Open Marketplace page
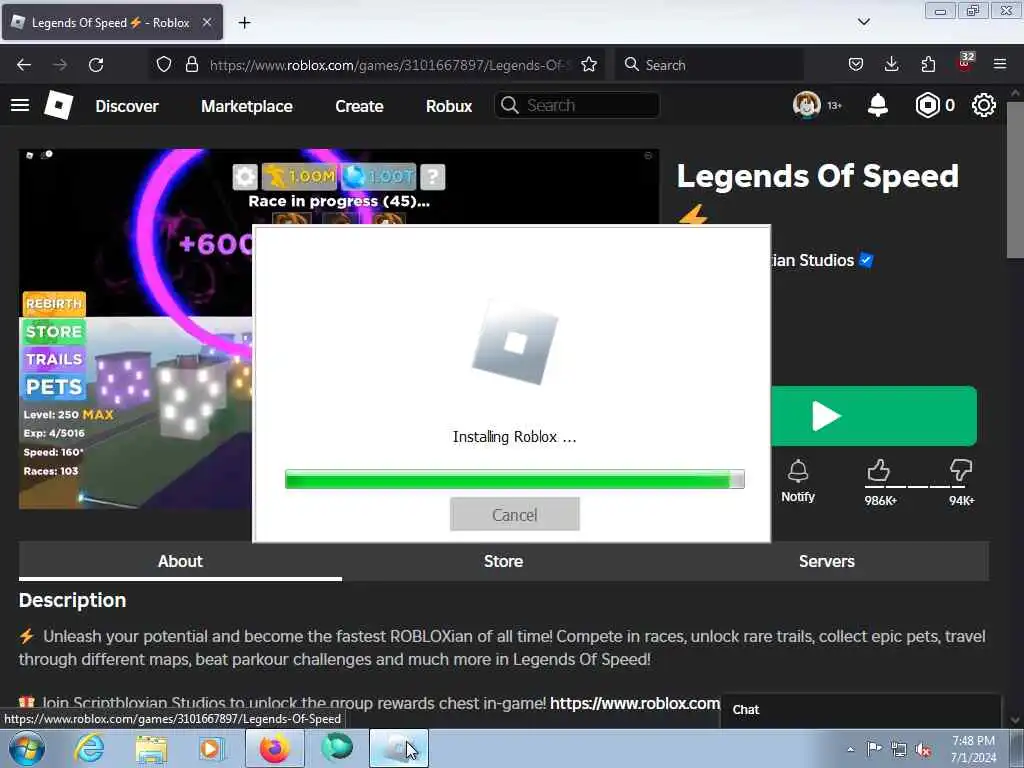The image size is (1024, 768). (x=247, y=106)
